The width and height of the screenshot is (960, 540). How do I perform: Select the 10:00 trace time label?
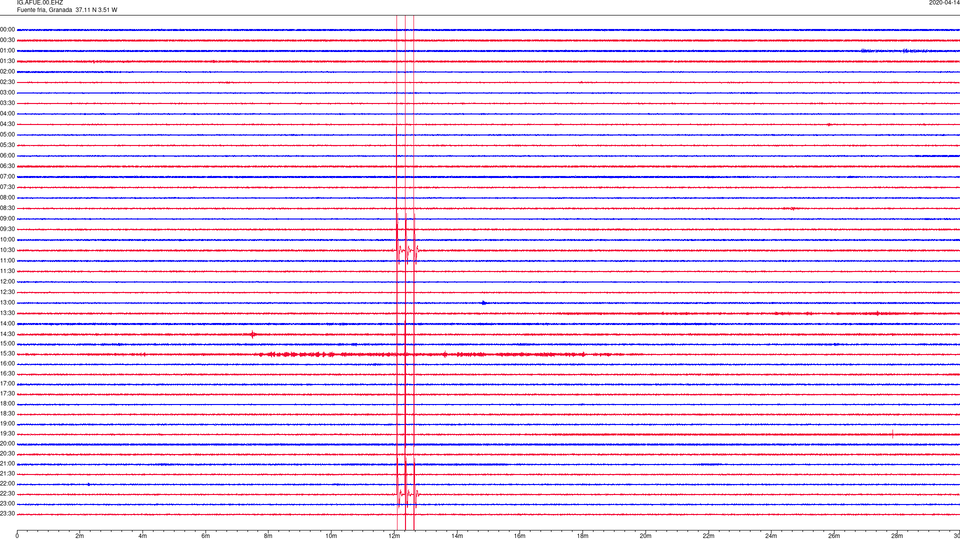click(7, 239)
